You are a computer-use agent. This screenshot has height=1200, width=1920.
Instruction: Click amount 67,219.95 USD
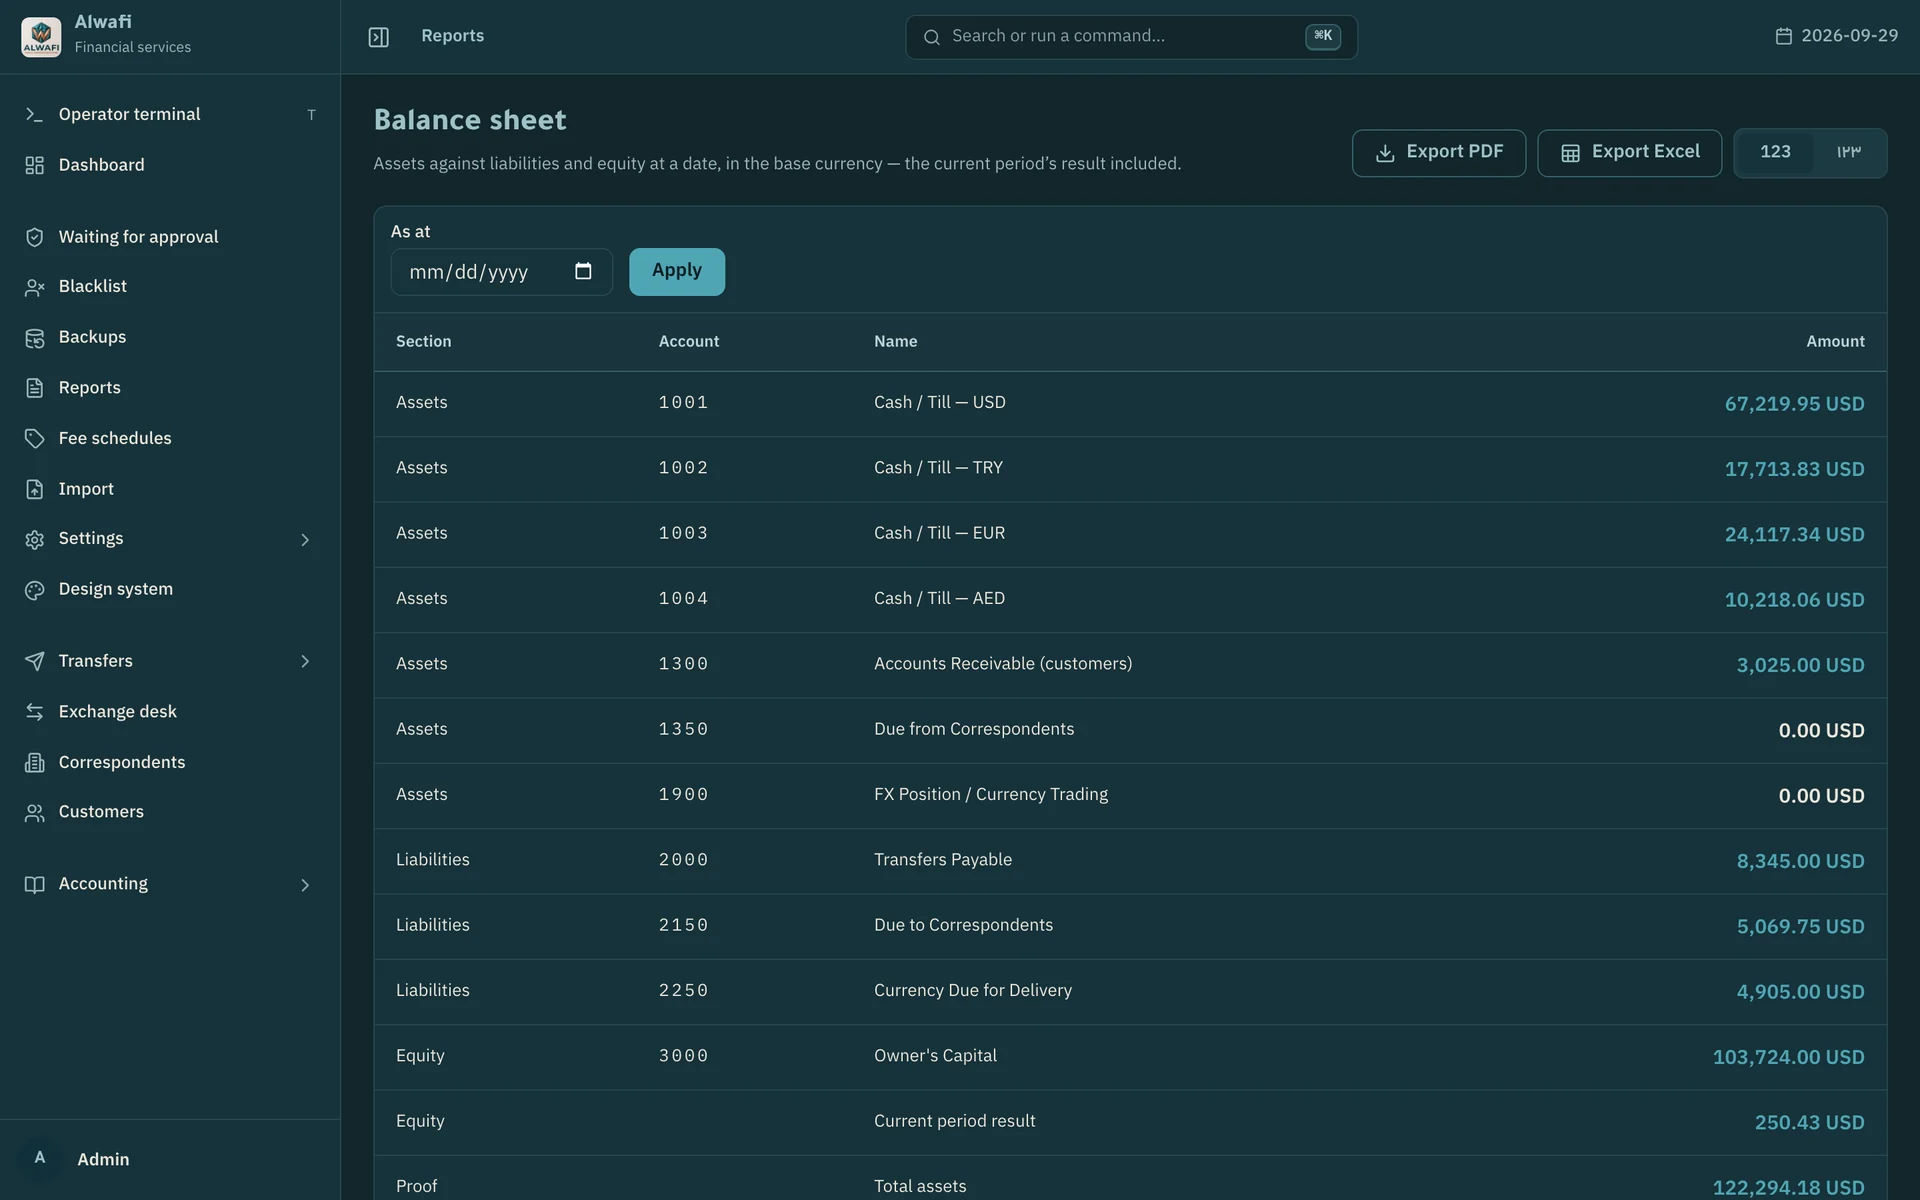1794,404
